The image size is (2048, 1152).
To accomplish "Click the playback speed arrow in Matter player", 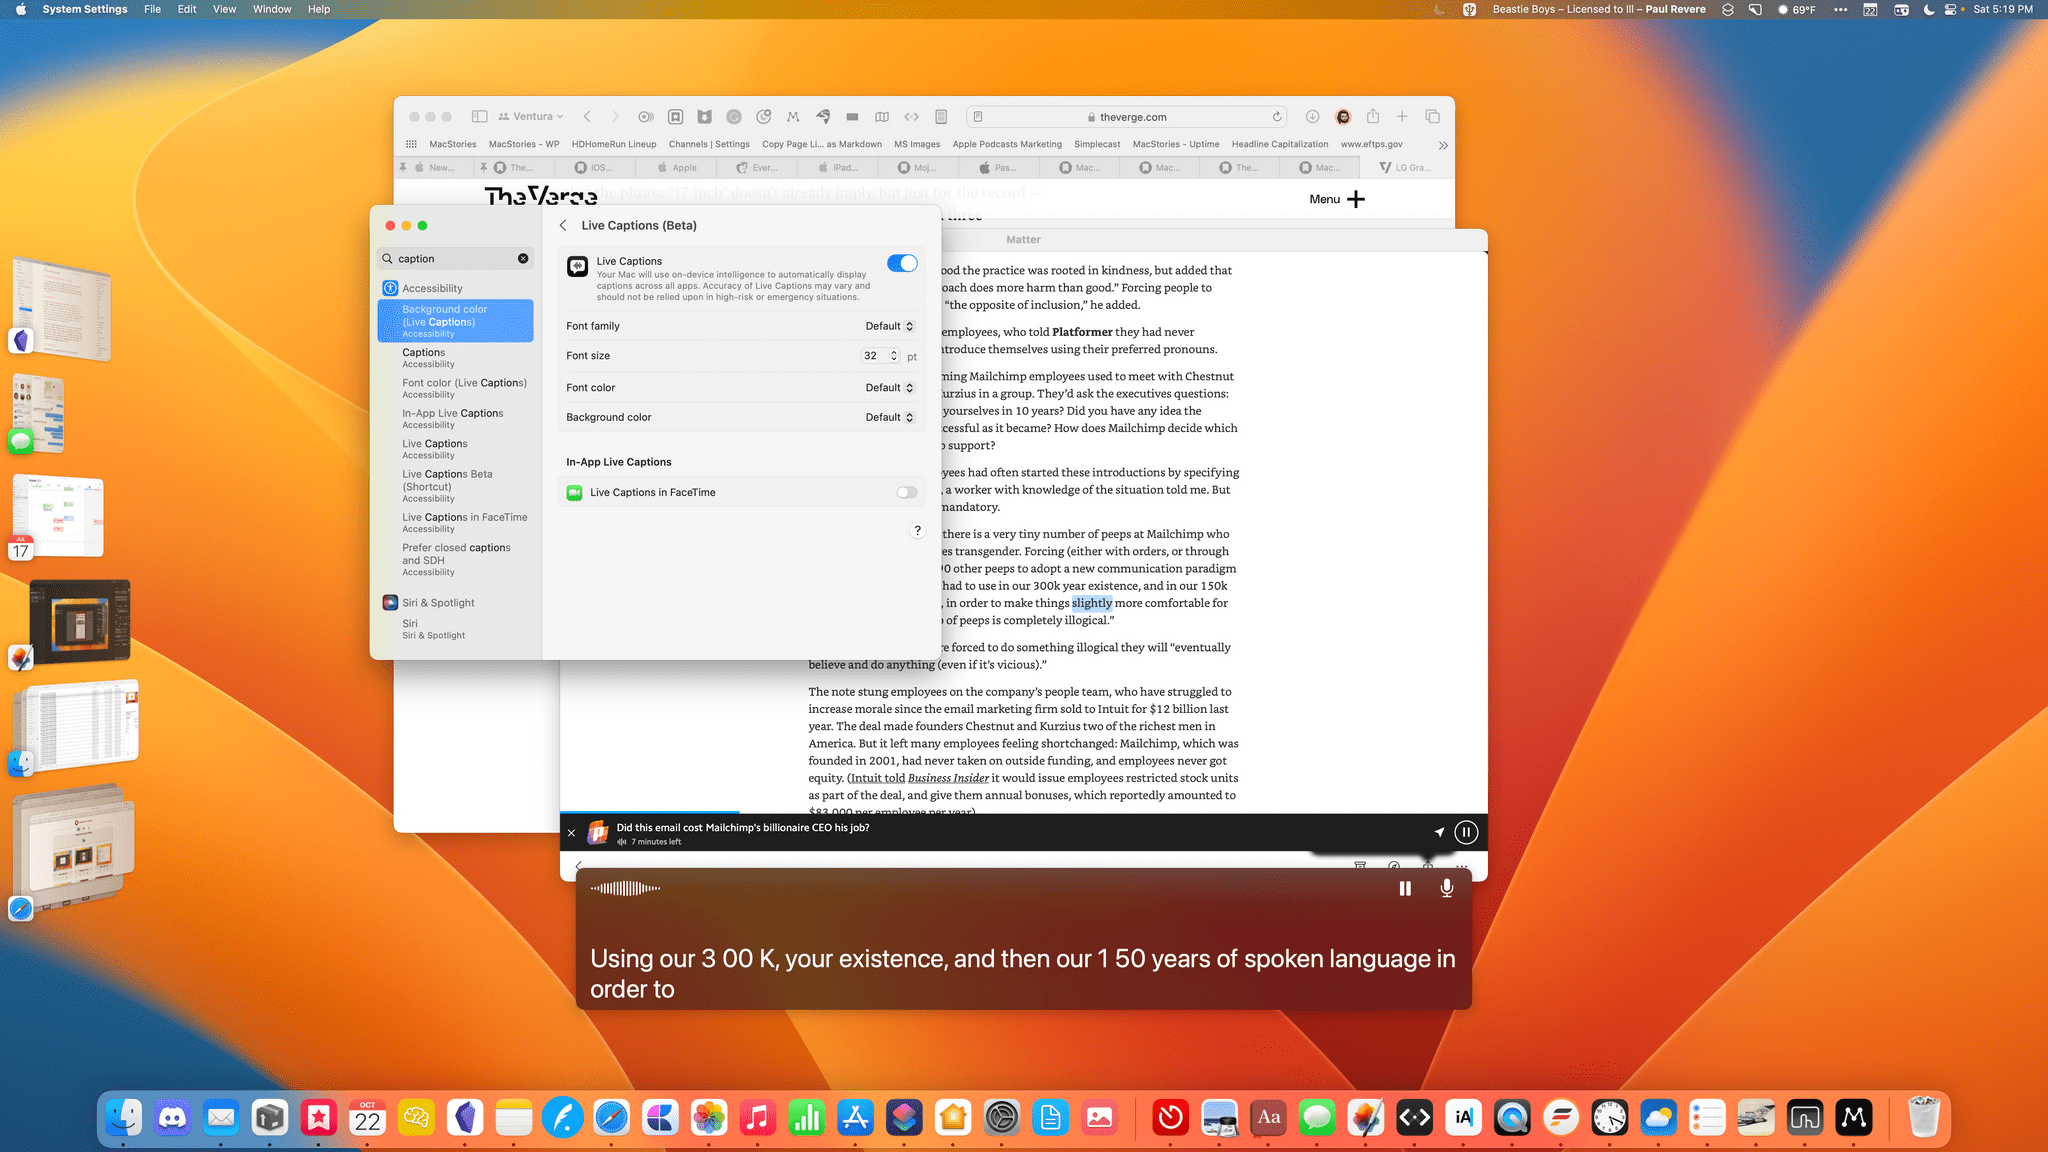I will pos(1439,832).
